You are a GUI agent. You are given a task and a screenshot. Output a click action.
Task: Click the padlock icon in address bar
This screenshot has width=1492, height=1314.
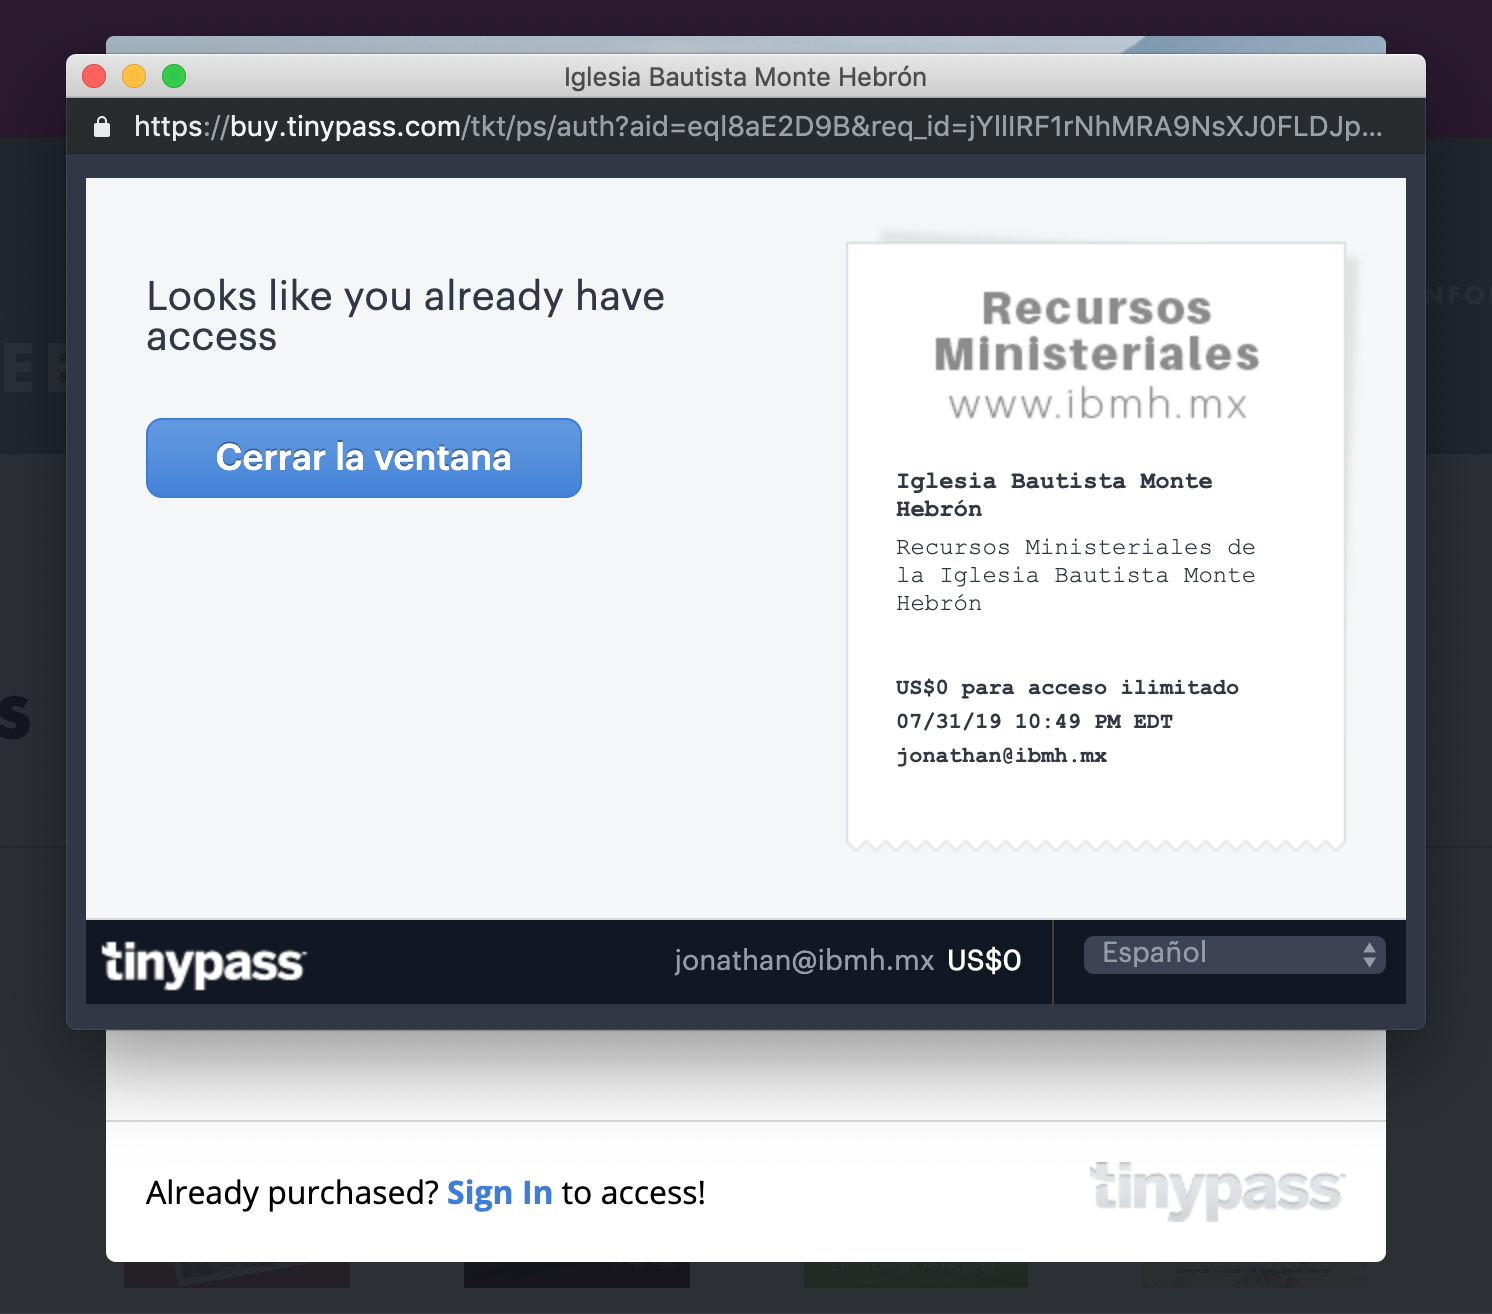(x=102, y=126)
